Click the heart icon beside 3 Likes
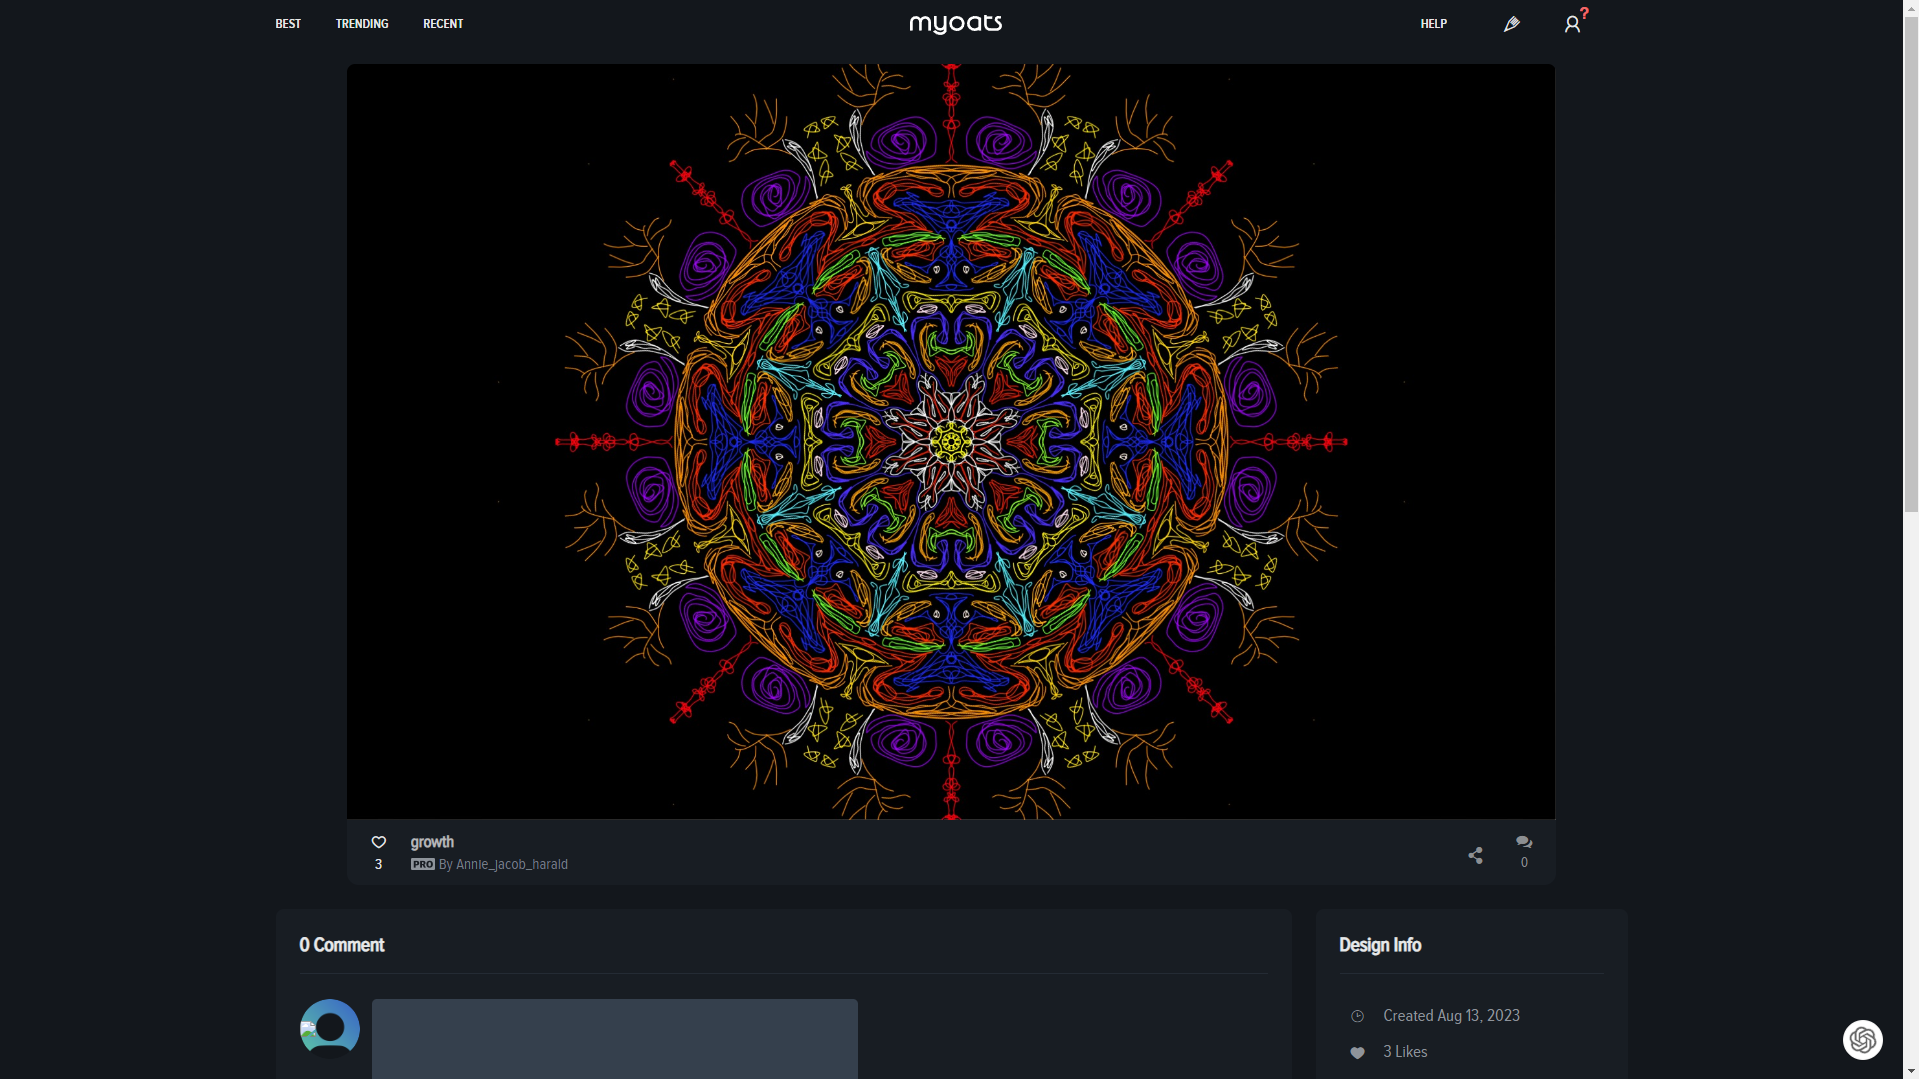 tap(1358, 1052)
